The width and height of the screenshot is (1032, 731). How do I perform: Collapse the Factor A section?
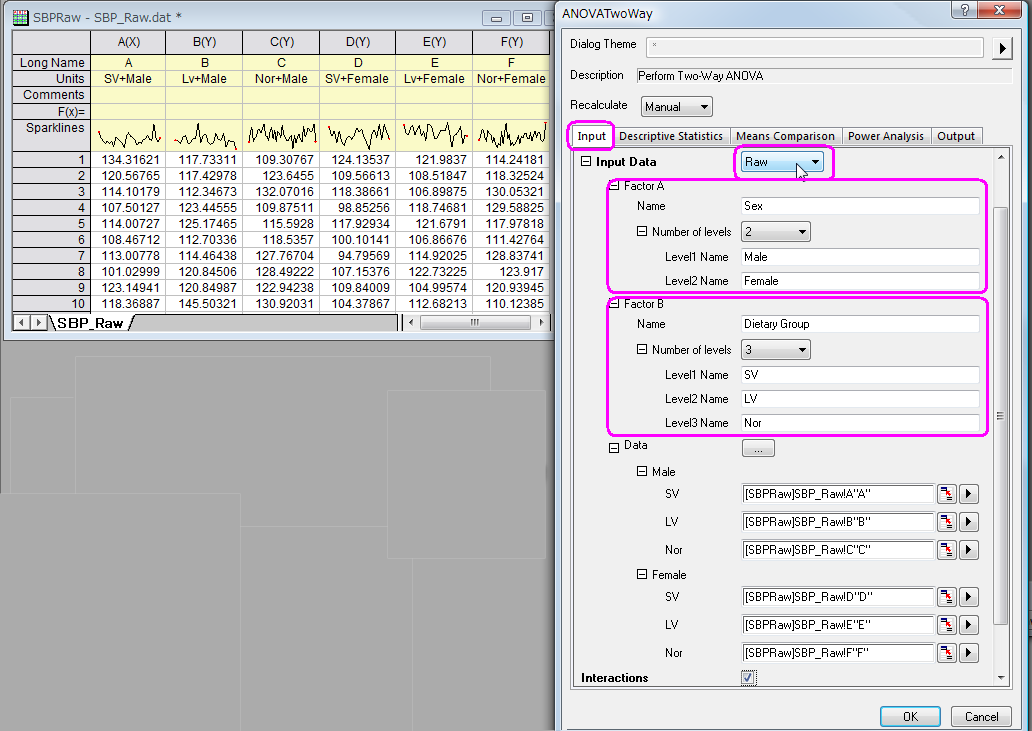tap(614, 186)
